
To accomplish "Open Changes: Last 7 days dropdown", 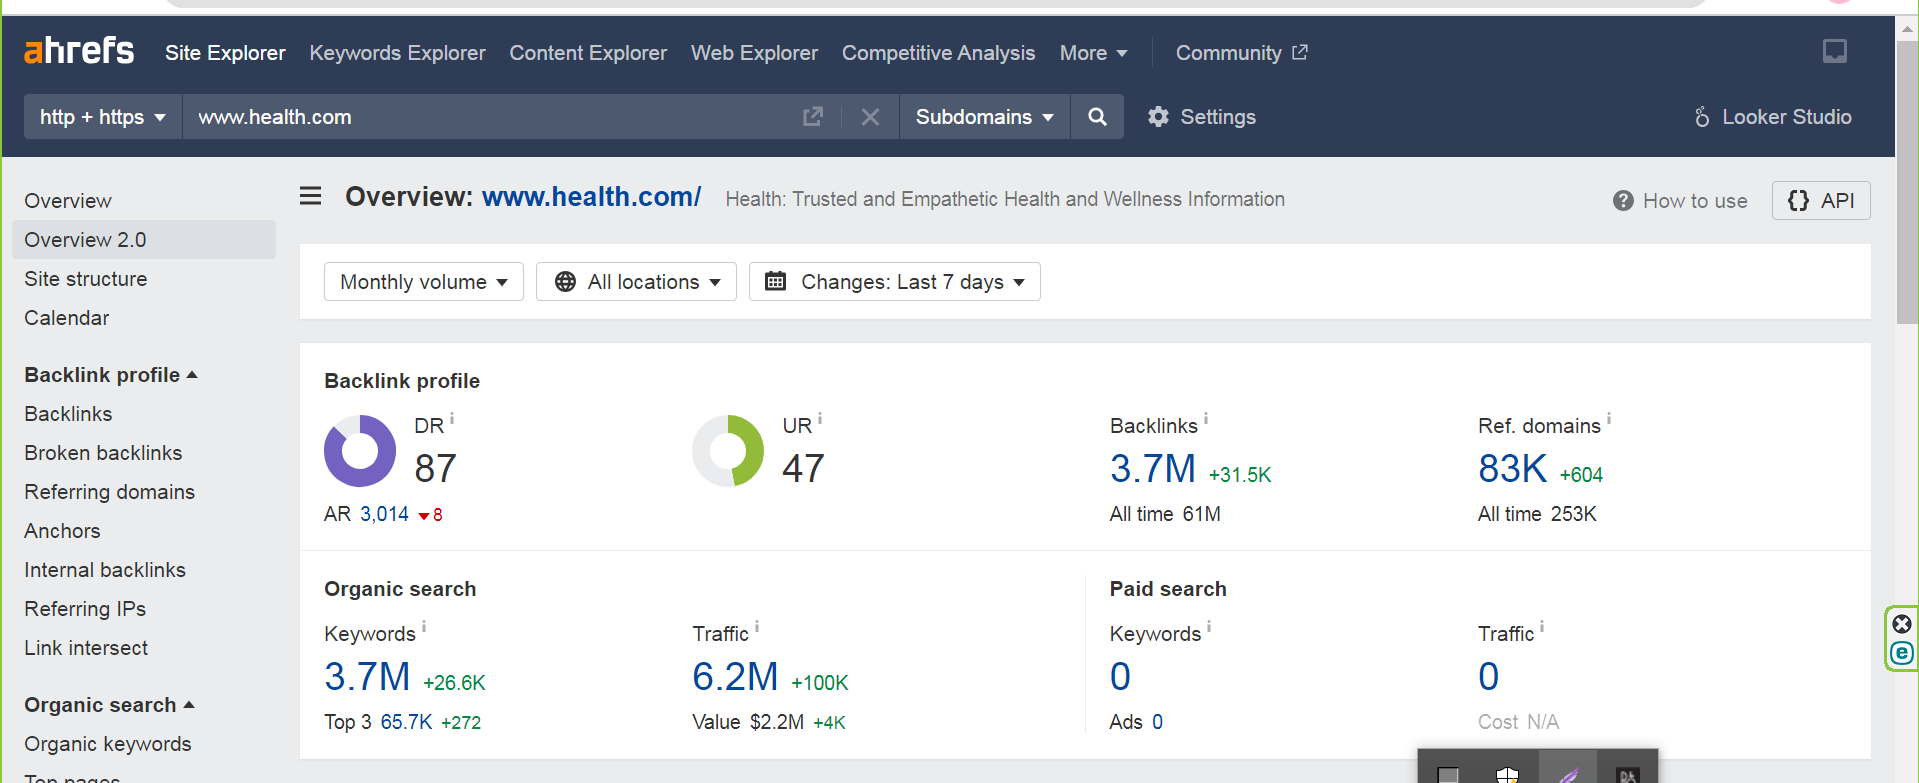I will (x=895, y=282).
